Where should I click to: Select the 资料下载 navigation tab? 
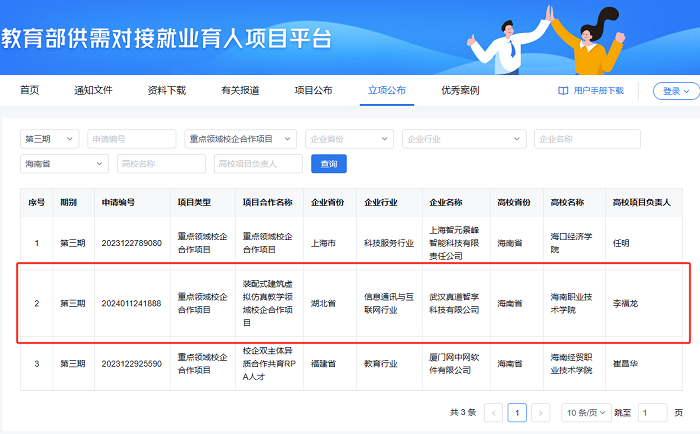click(x=166, y=90)
